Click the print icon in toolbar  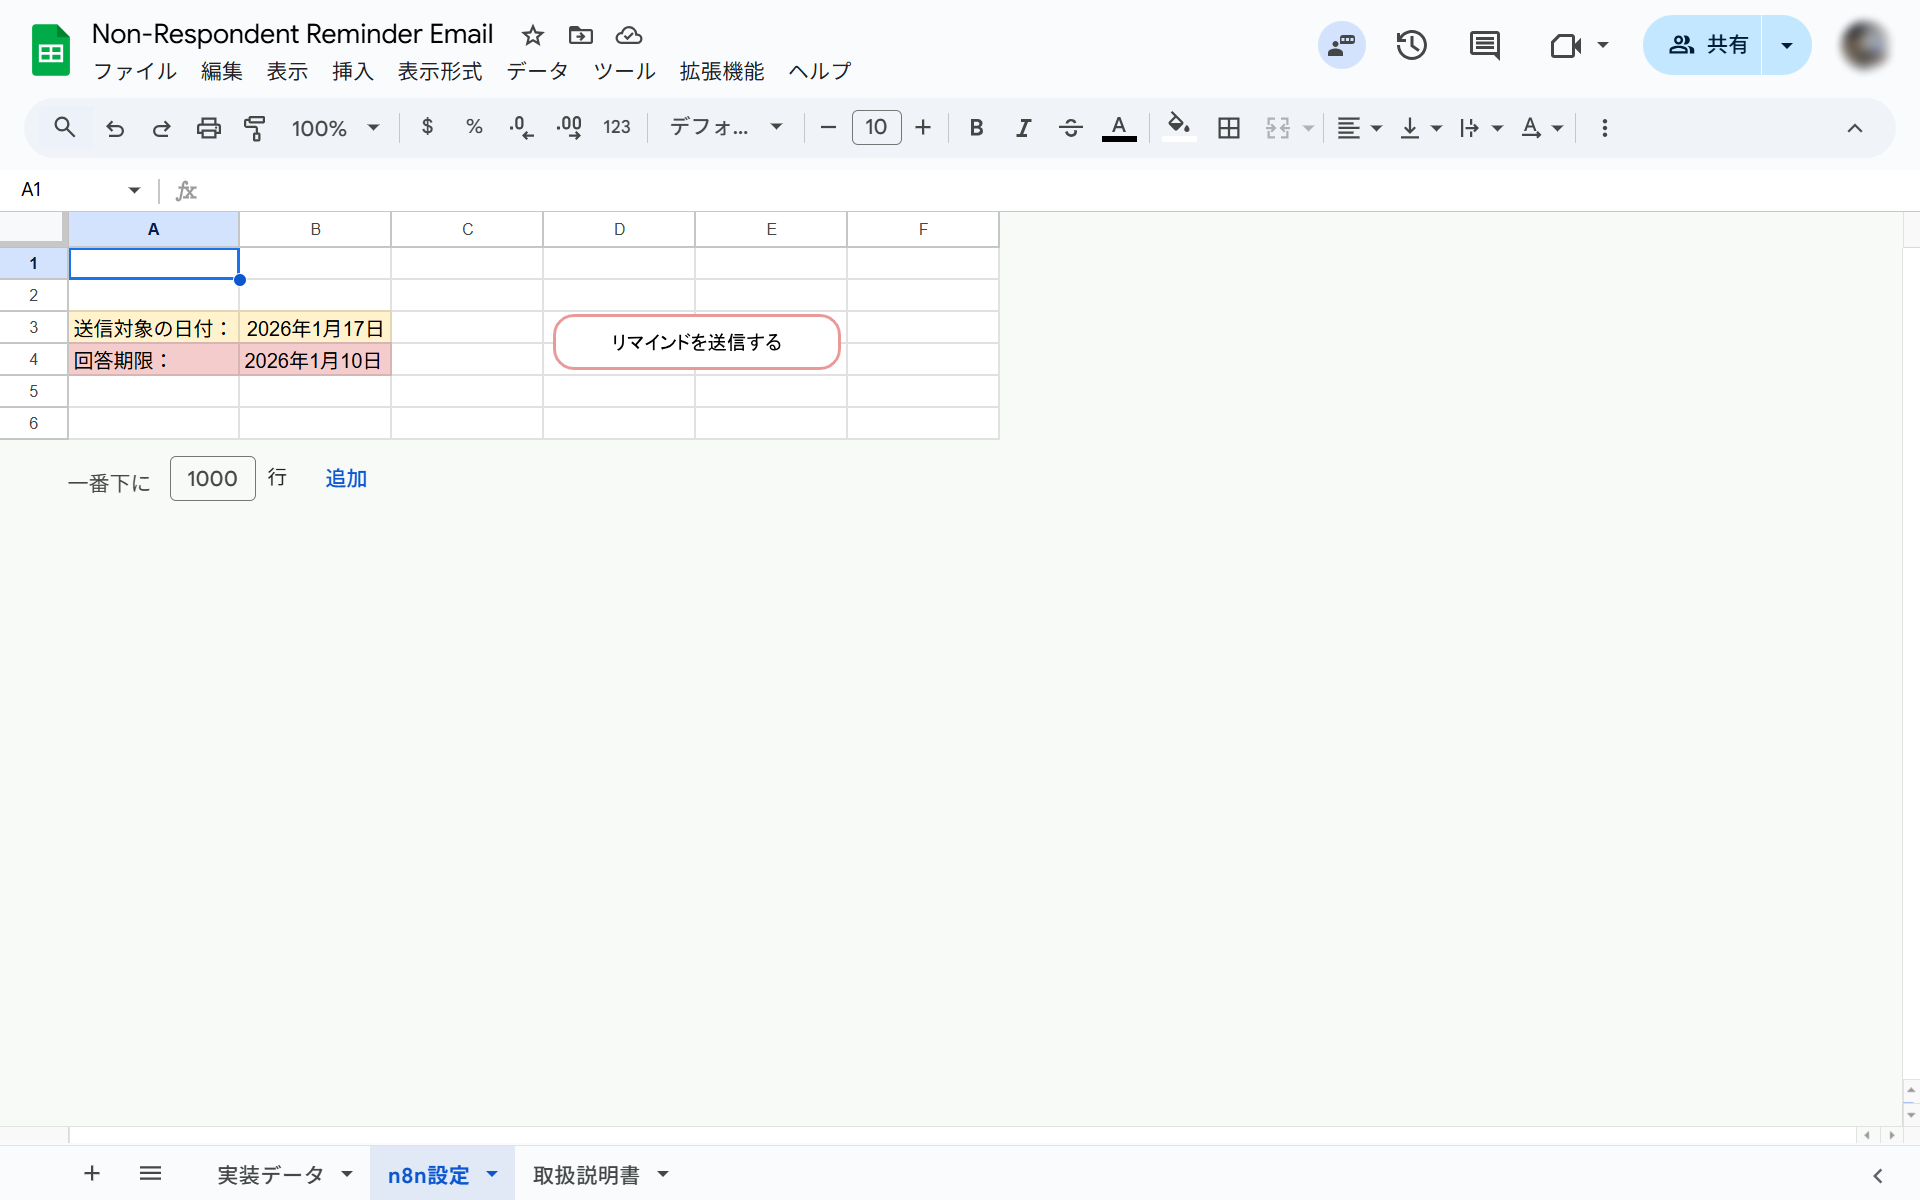pyautogui.click(x=208, y=128)
